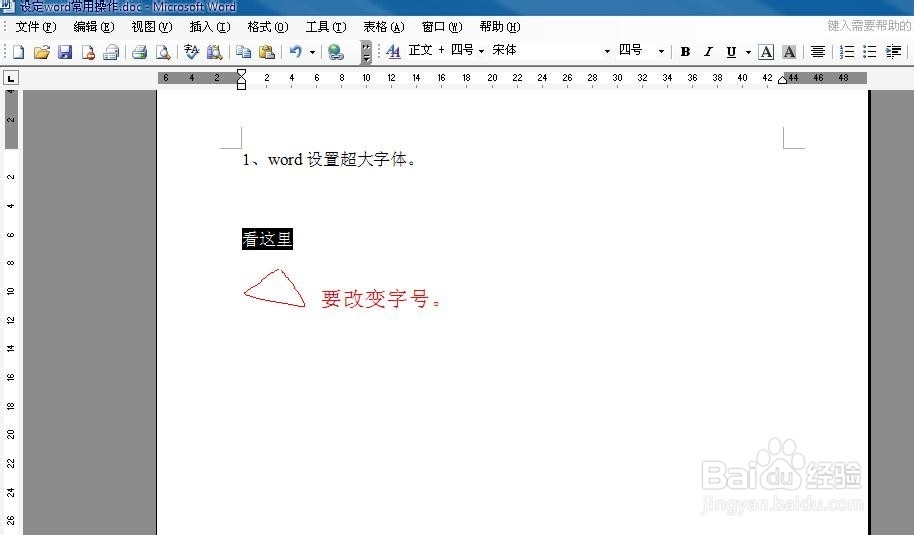Open print preview magnifier icon
Viewport: 914px width, 535px height.
pos(163,52)
